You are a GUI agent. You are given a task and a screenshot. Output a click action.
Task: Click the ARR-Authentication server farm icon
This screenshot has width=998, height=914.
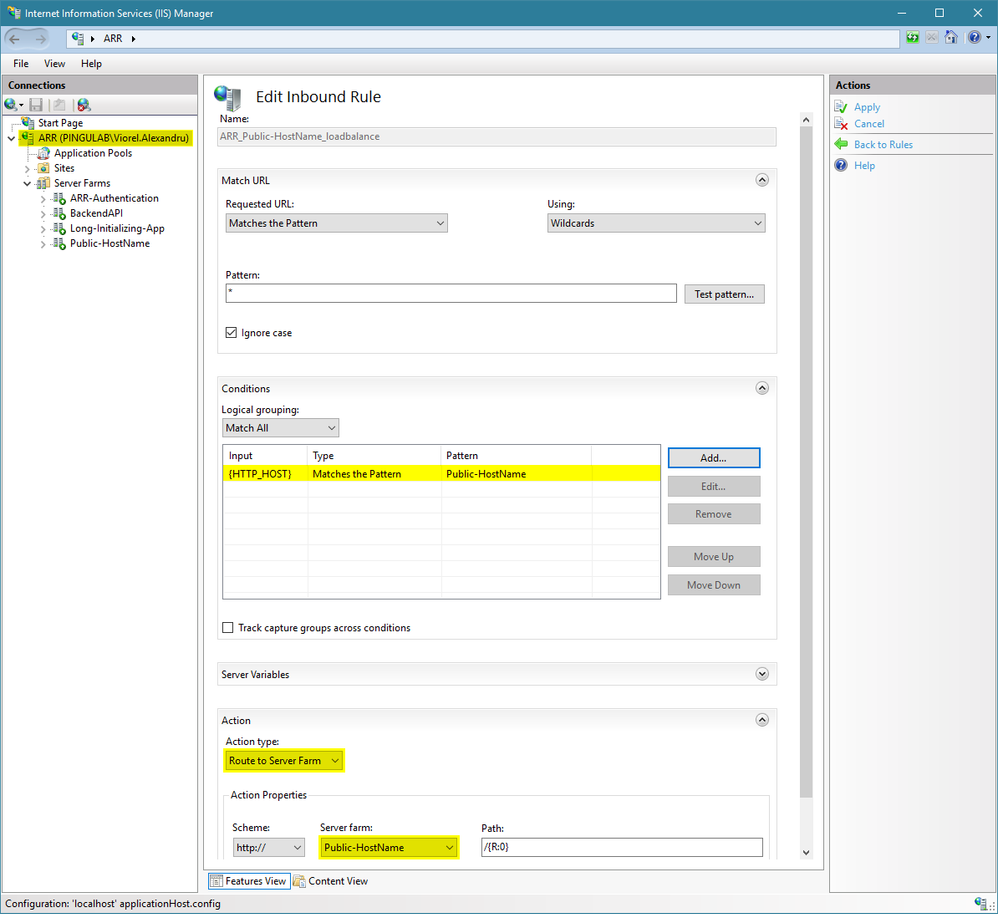click(59, 199)
